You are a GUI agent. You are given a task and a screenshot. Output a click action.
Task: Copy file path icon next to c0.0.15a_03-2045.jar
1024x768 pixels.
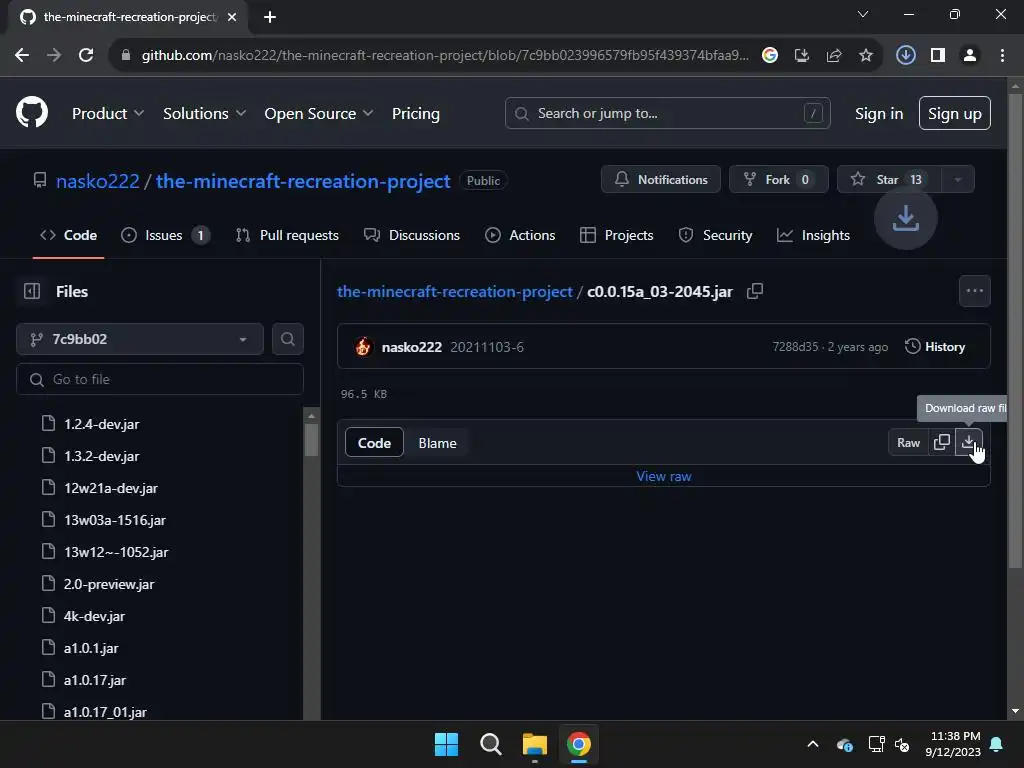pyautogui.click(x=755, y=291)
